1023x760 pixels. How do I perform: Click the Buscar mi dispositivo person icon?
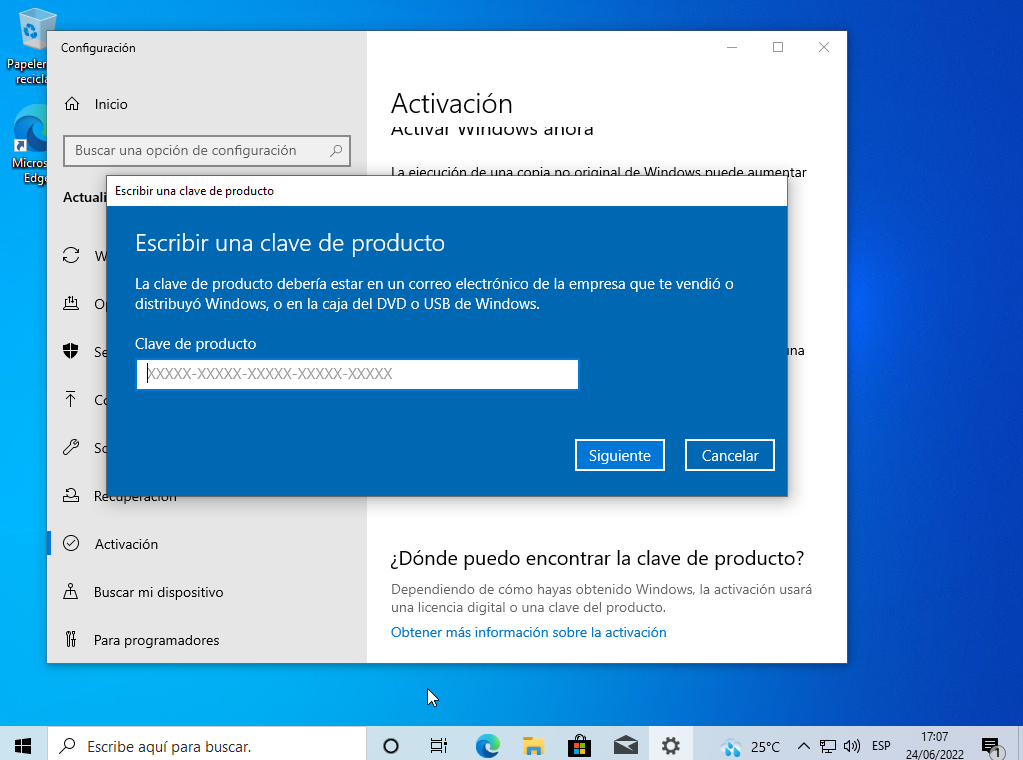[71, 592]
